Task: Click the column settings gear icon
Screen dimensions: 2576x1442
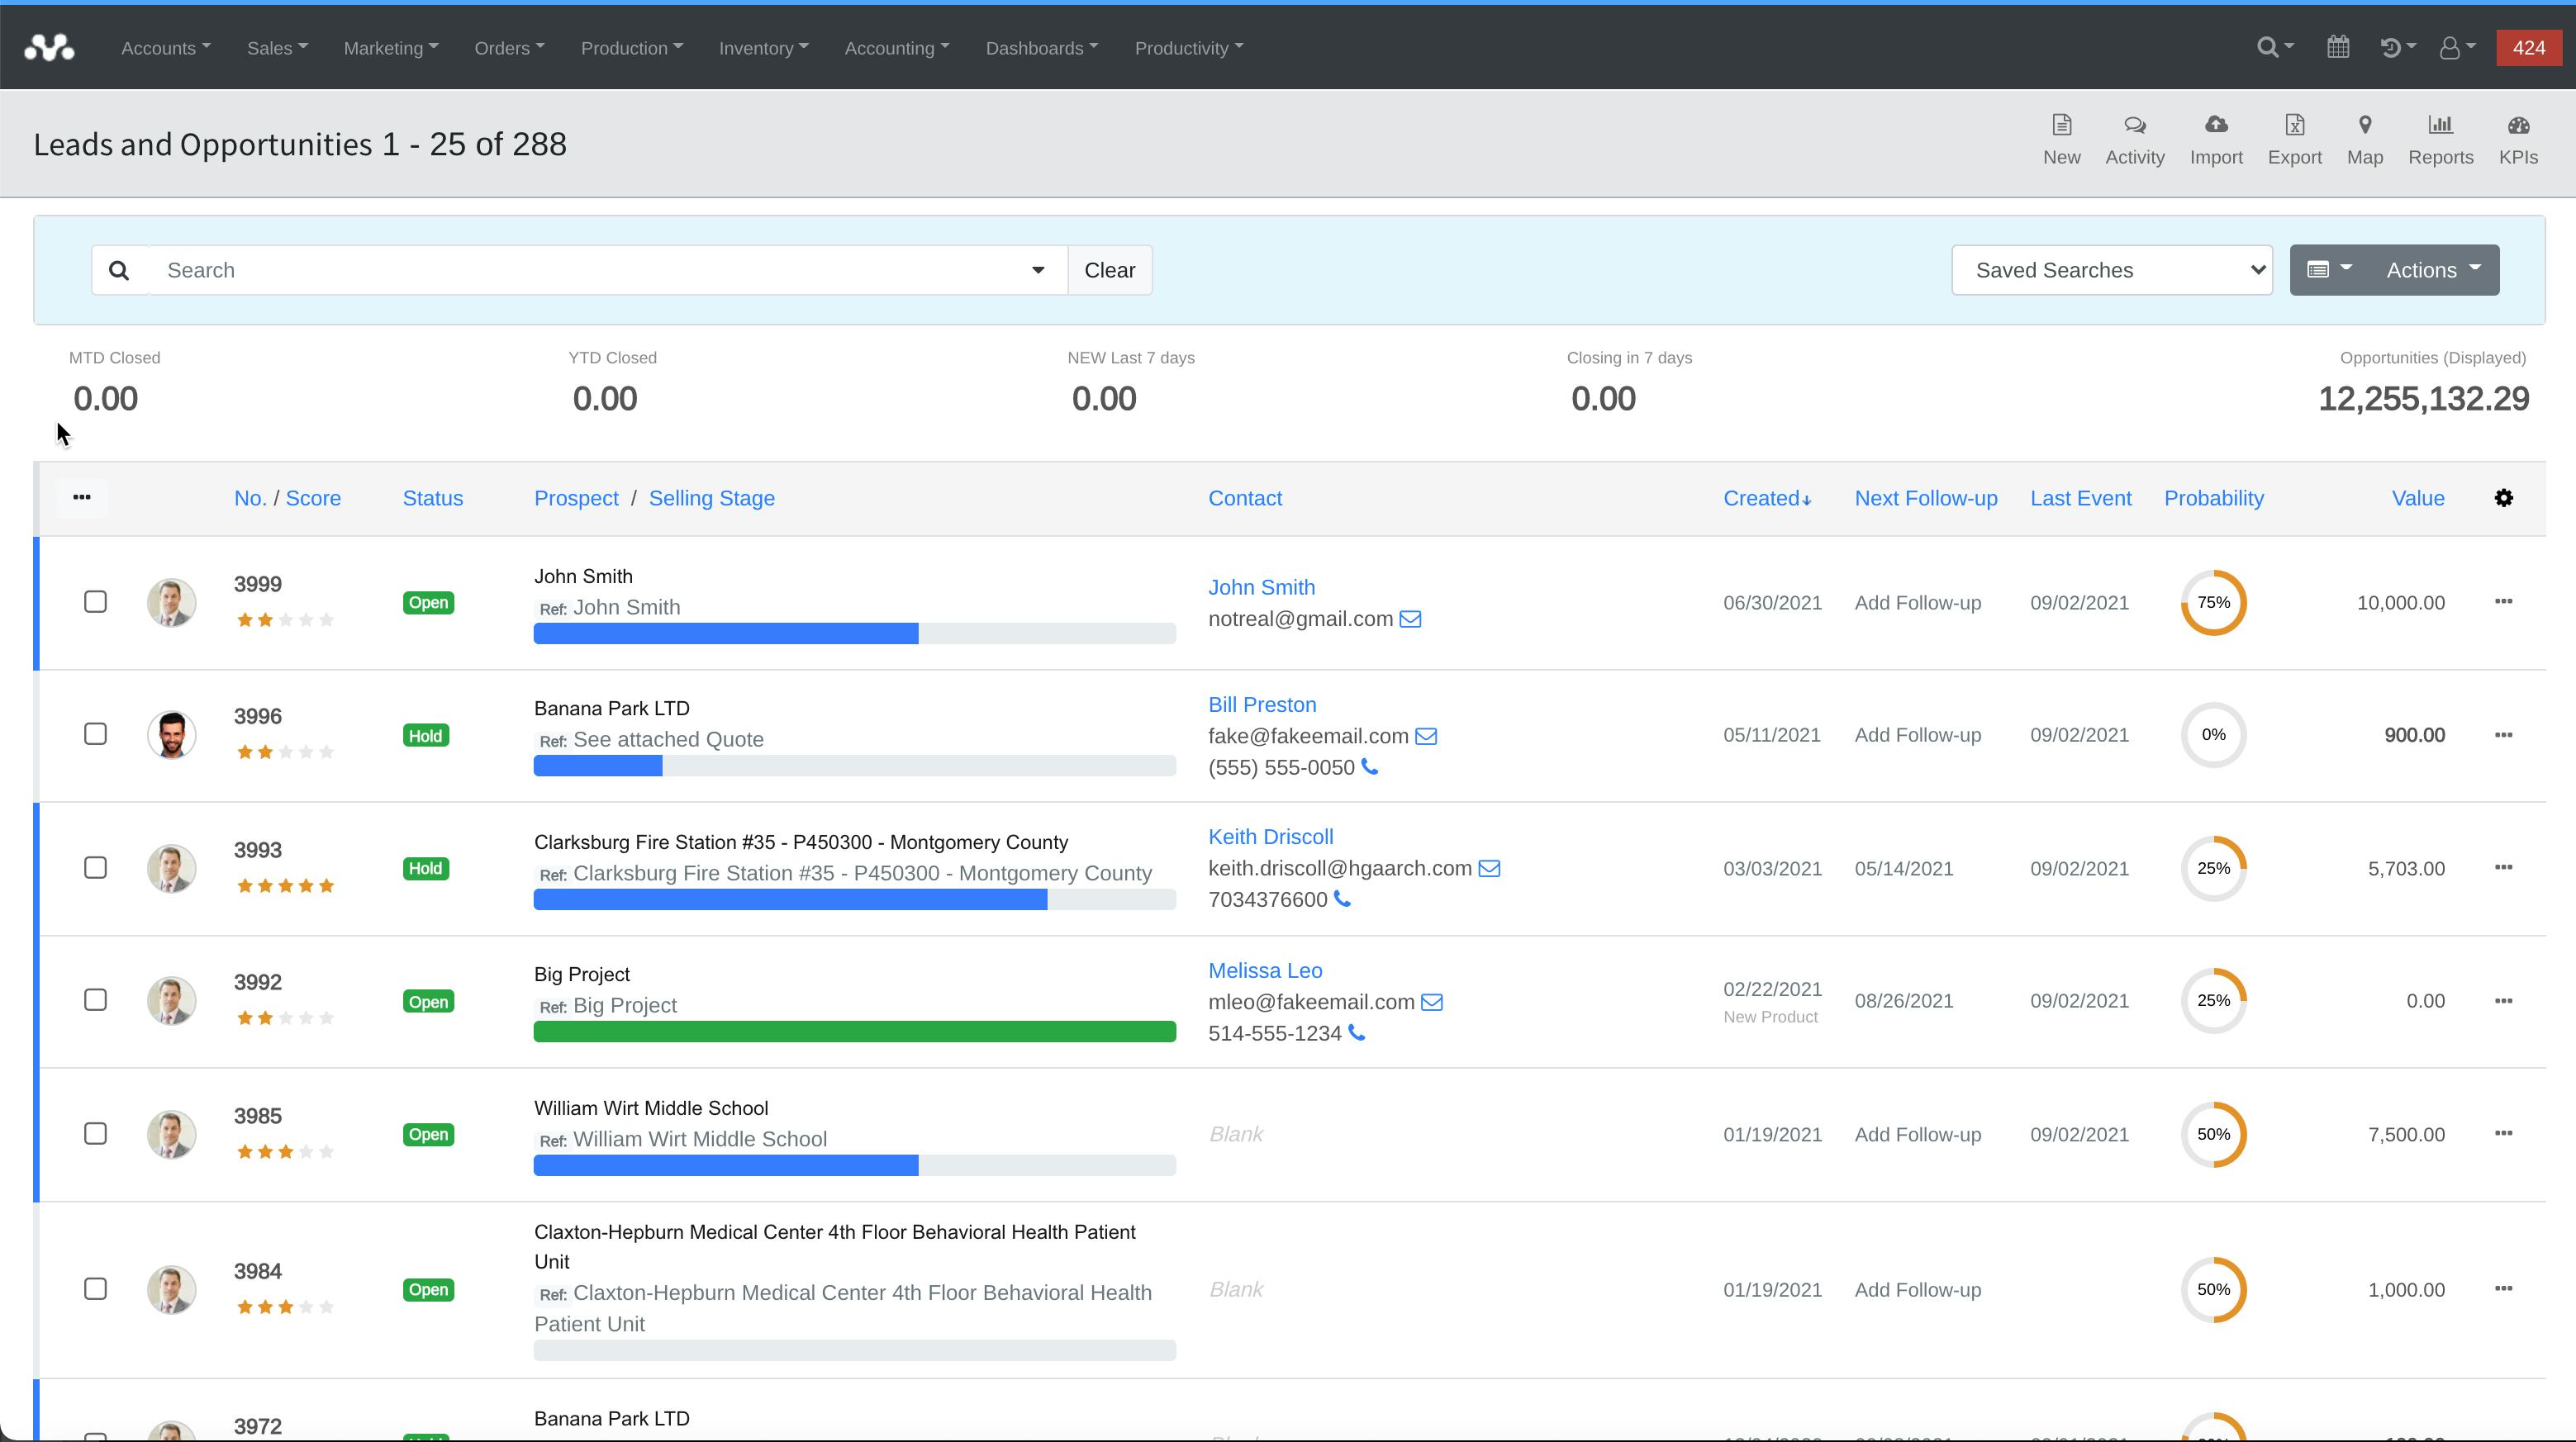Action: (x=2505, y=497)
